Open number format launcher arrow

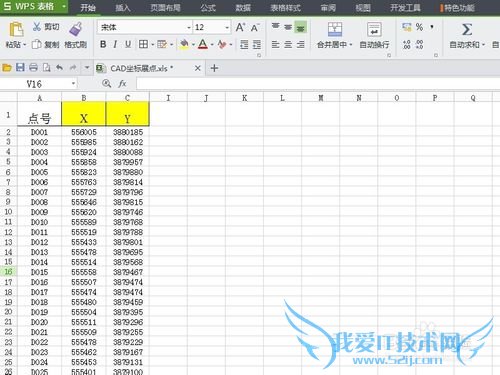point(436,55)
